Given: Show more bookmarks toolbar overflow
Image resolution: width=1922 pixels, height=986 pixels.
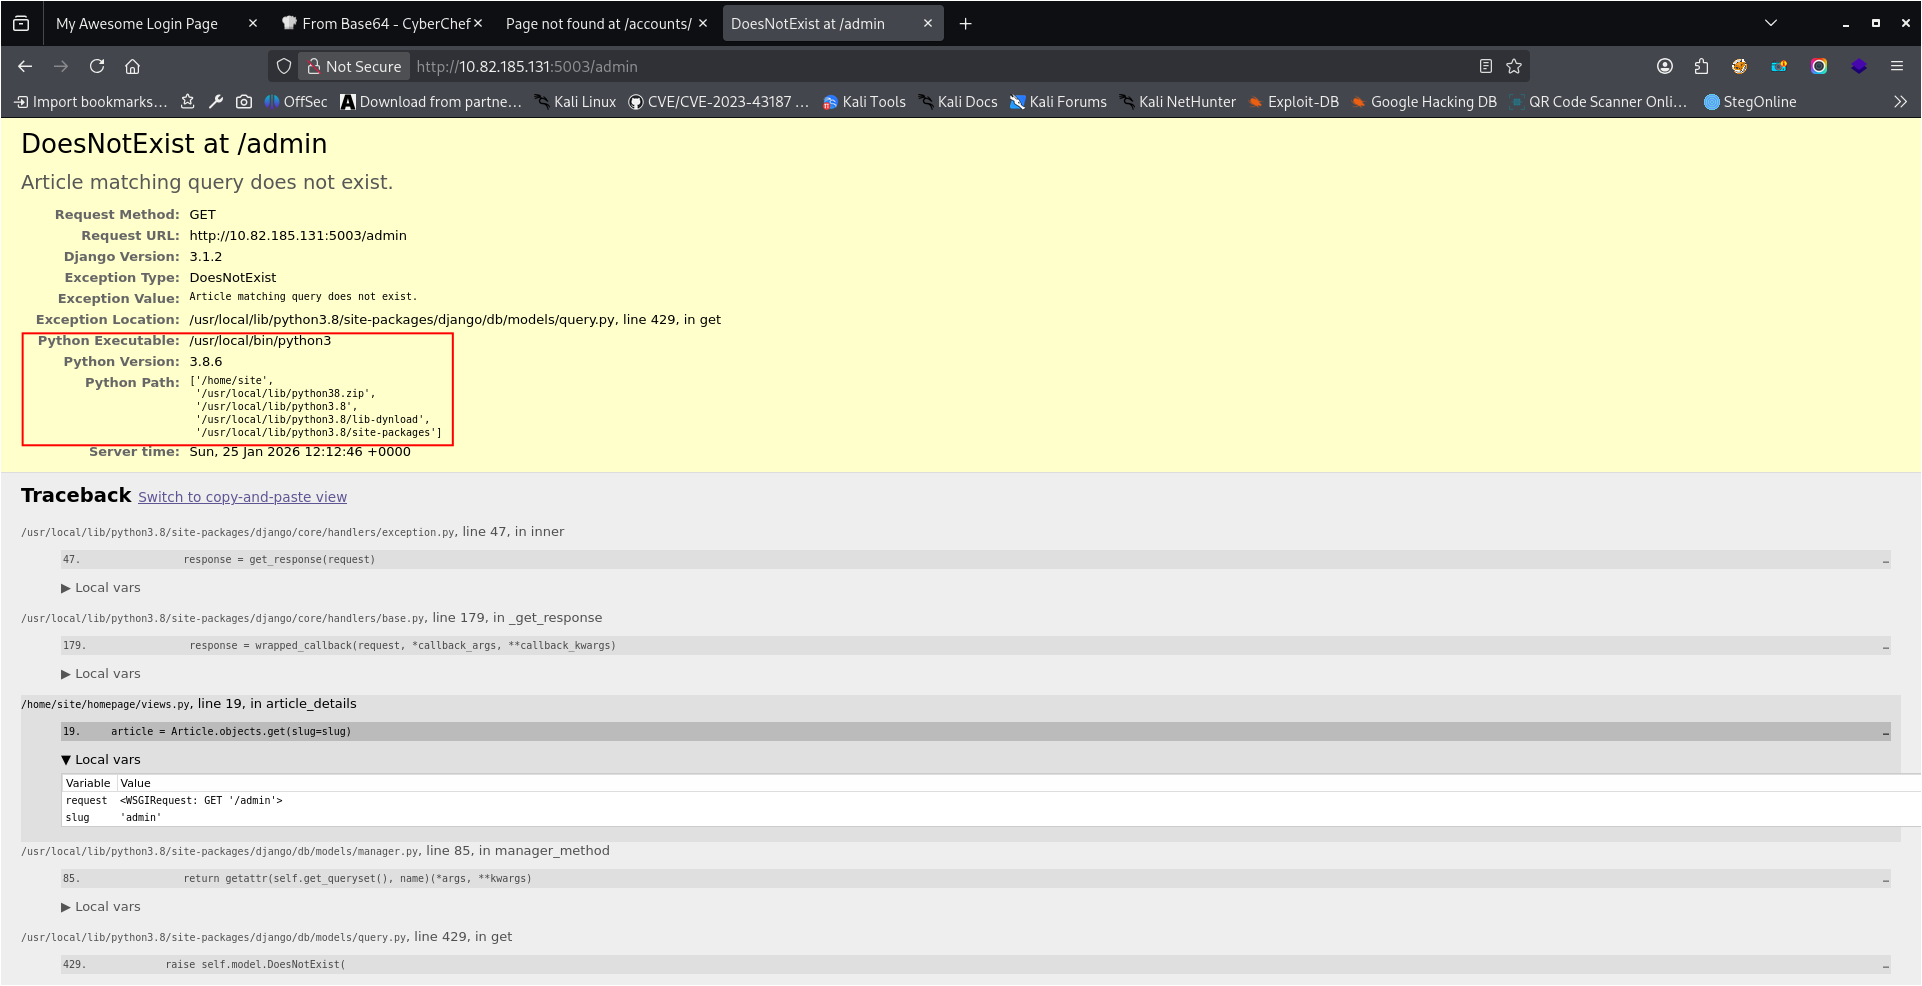Looking at the screenshot, I should click(1900, 102).
